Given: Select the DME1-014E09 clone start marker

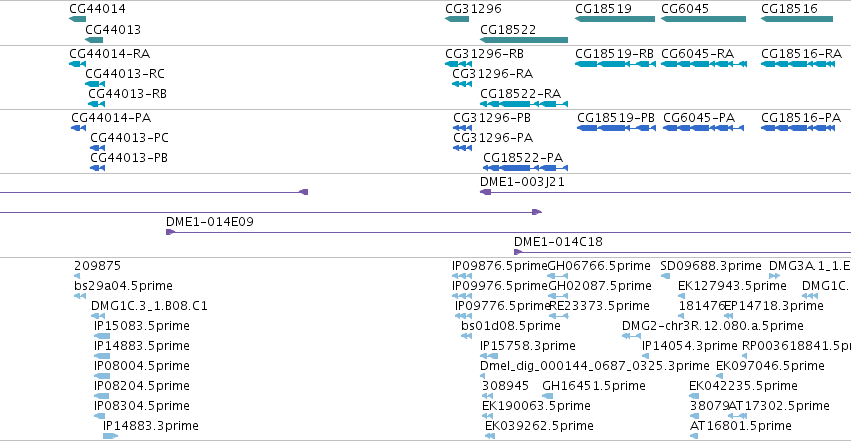Looking at the screenshot, I should 170,232.
